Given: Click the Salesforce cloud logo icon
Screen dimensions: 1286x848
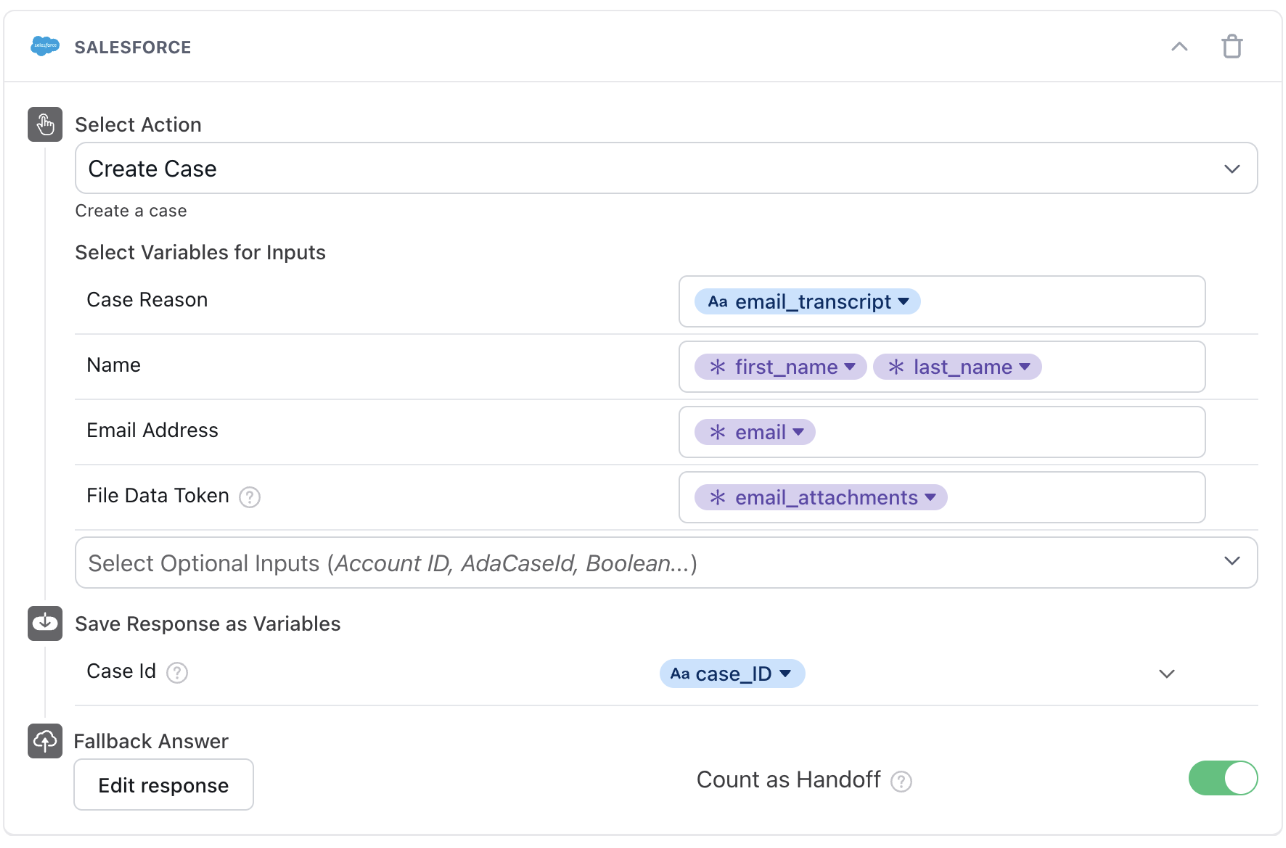Looking at the screenshot, I should 46,47.
